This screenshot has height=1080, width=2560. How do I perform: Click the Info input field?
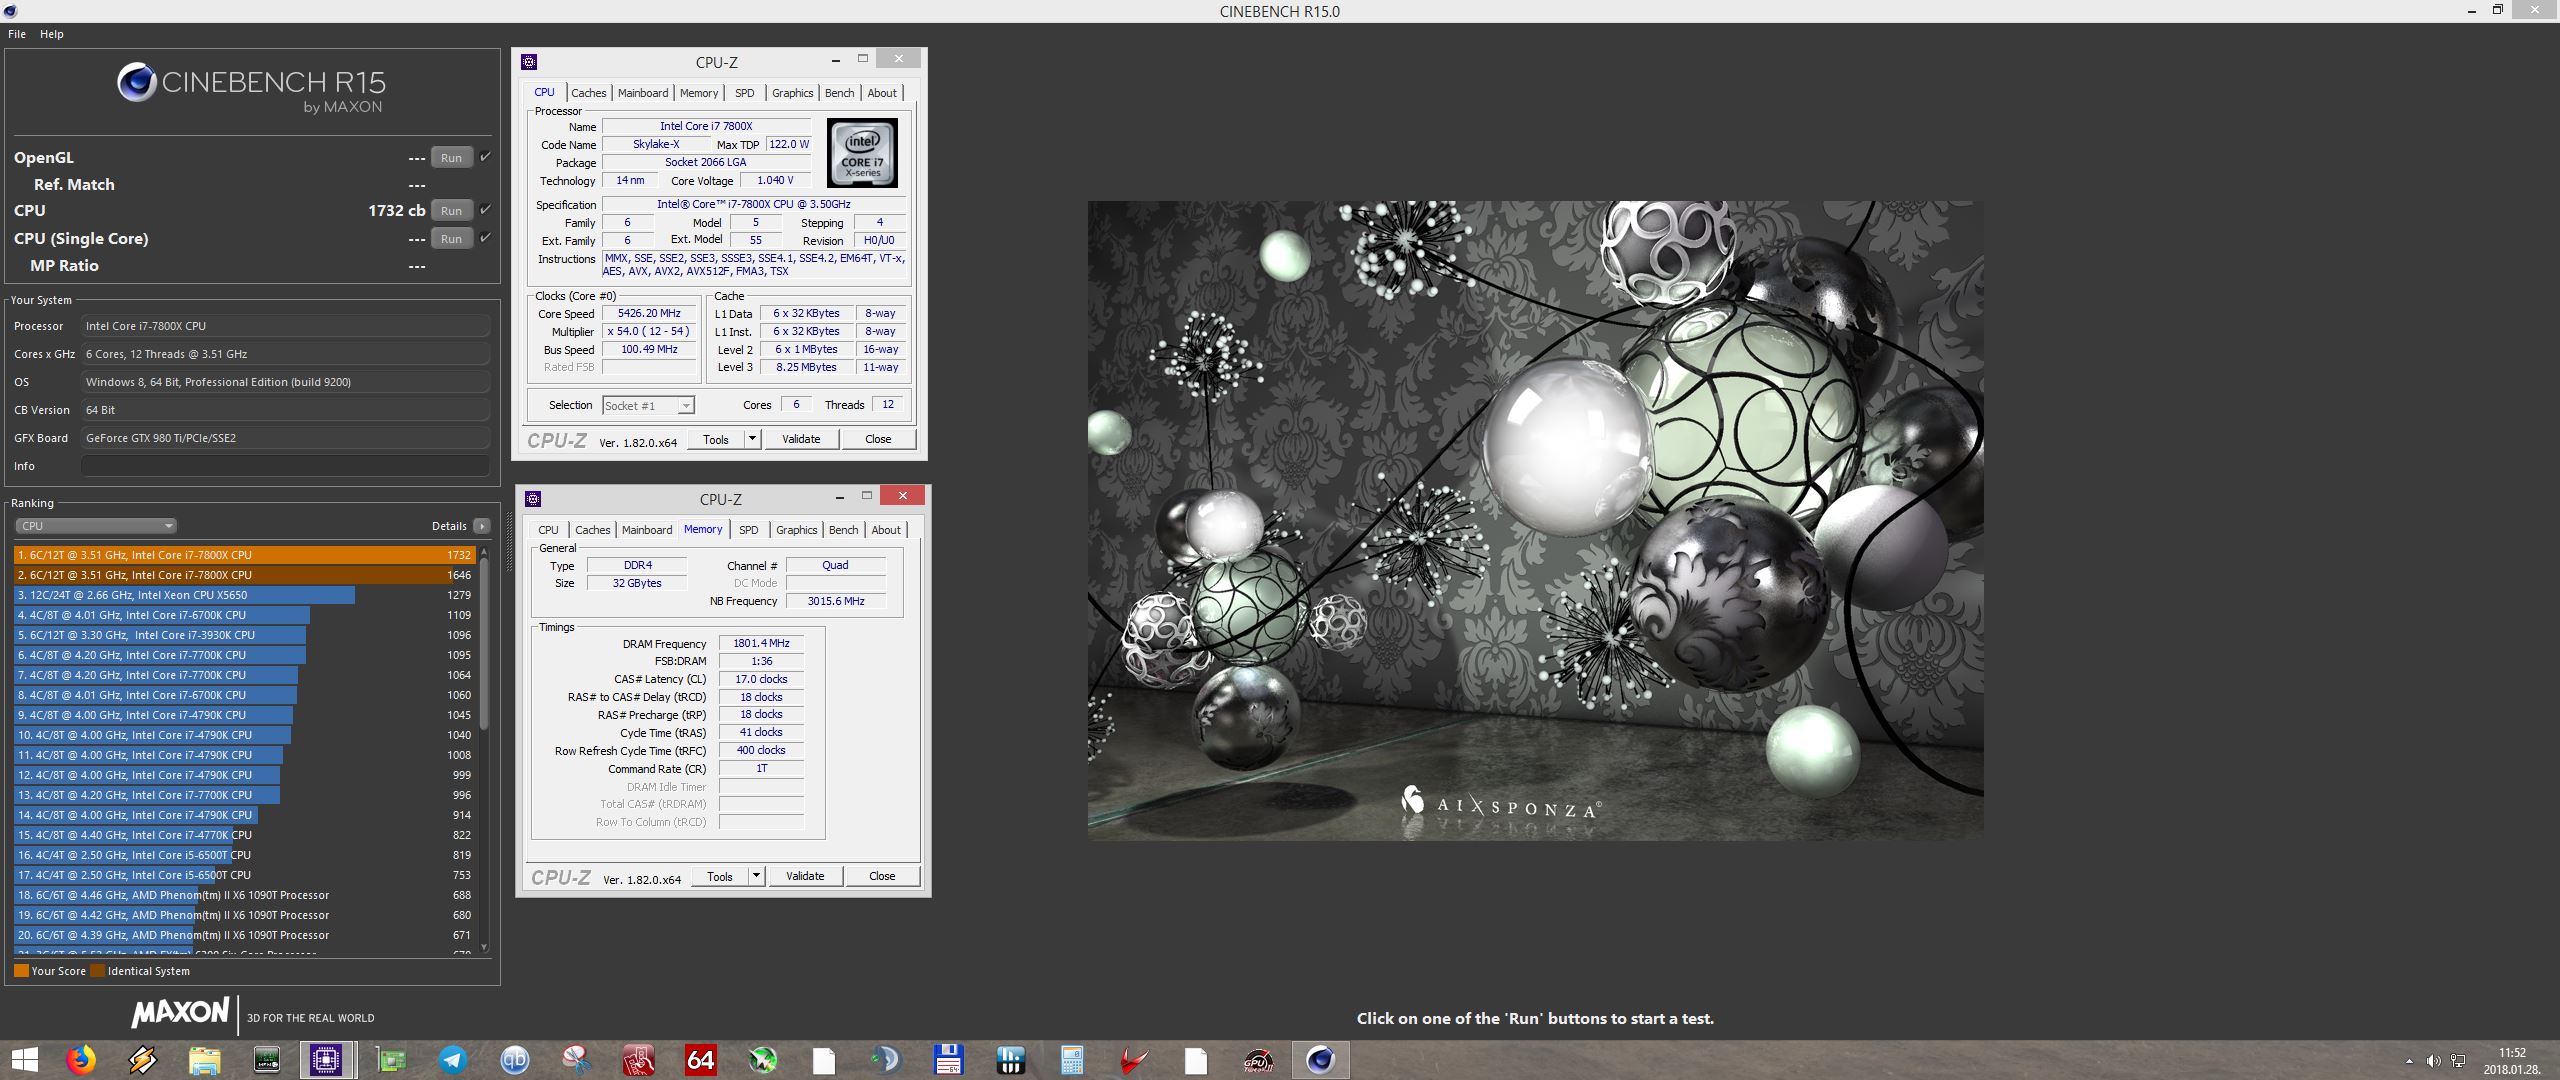[x=286, y=466]
